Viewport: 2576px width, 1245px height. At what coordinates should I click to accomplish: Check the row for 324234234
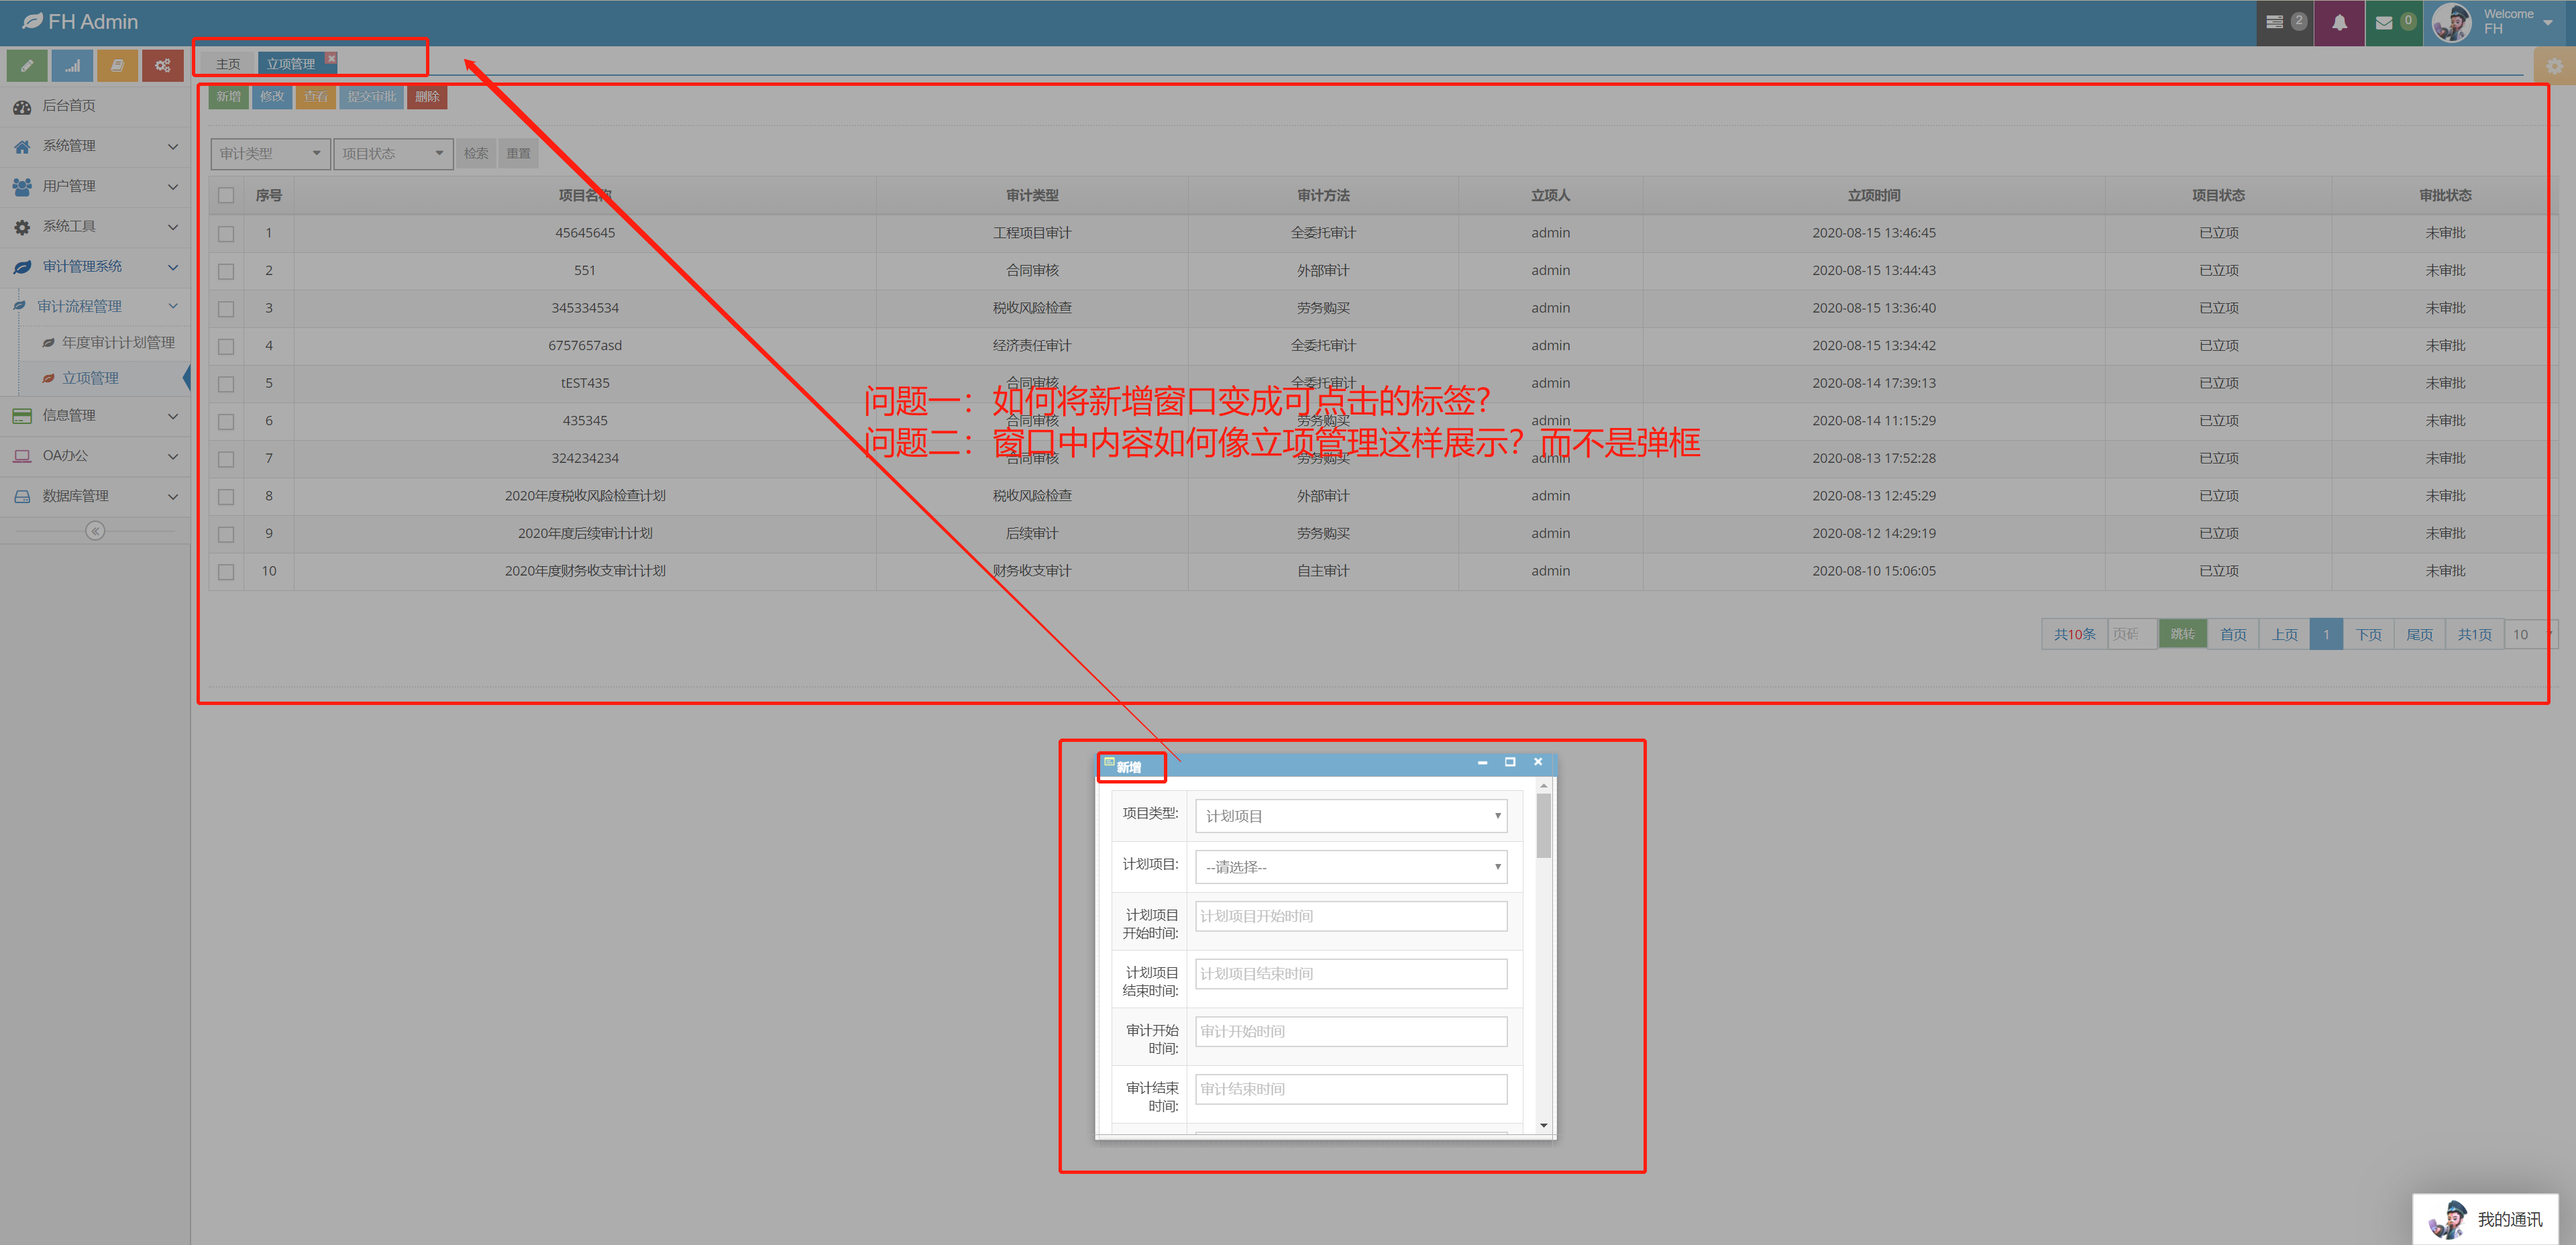pos(226,459)
